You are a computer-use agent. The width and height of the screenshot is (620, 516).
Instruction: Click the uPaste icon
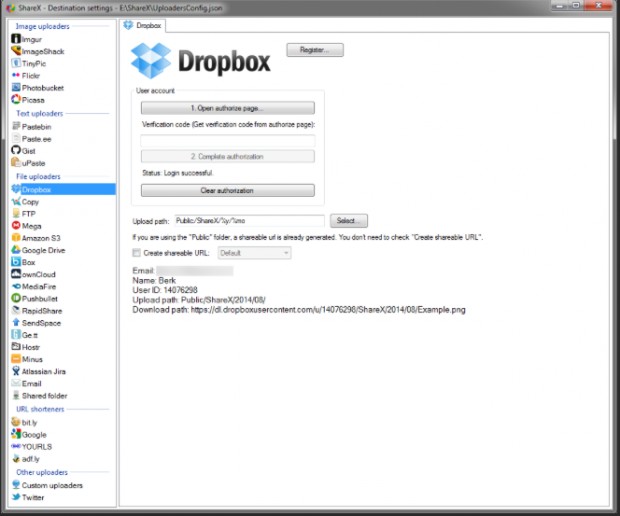tap(16, 163)
